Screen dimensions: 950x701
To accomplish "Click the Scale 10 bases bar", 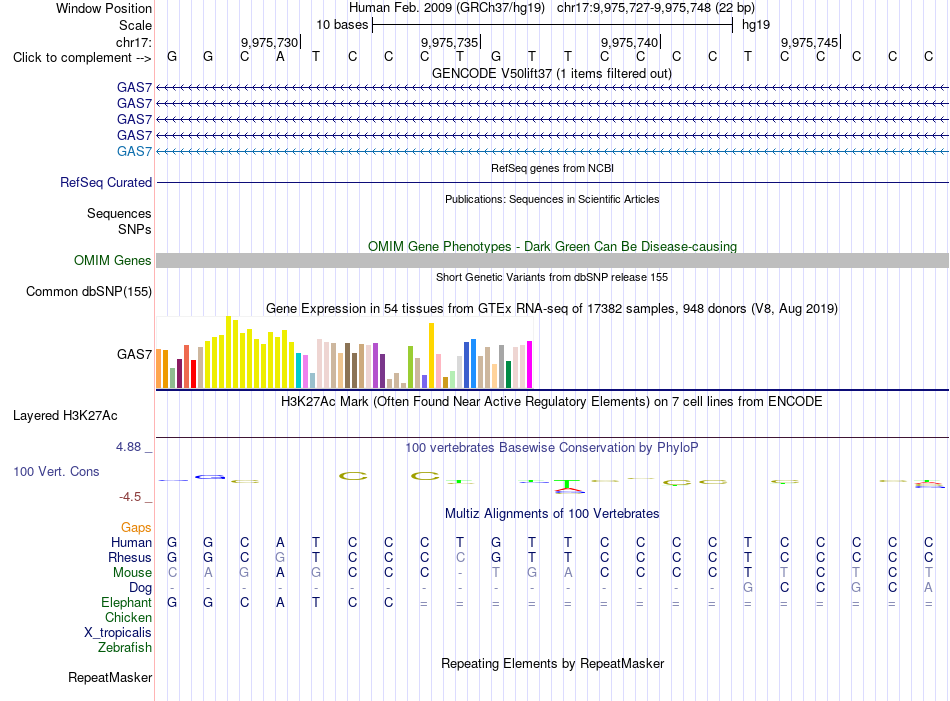I will (553, 25).
